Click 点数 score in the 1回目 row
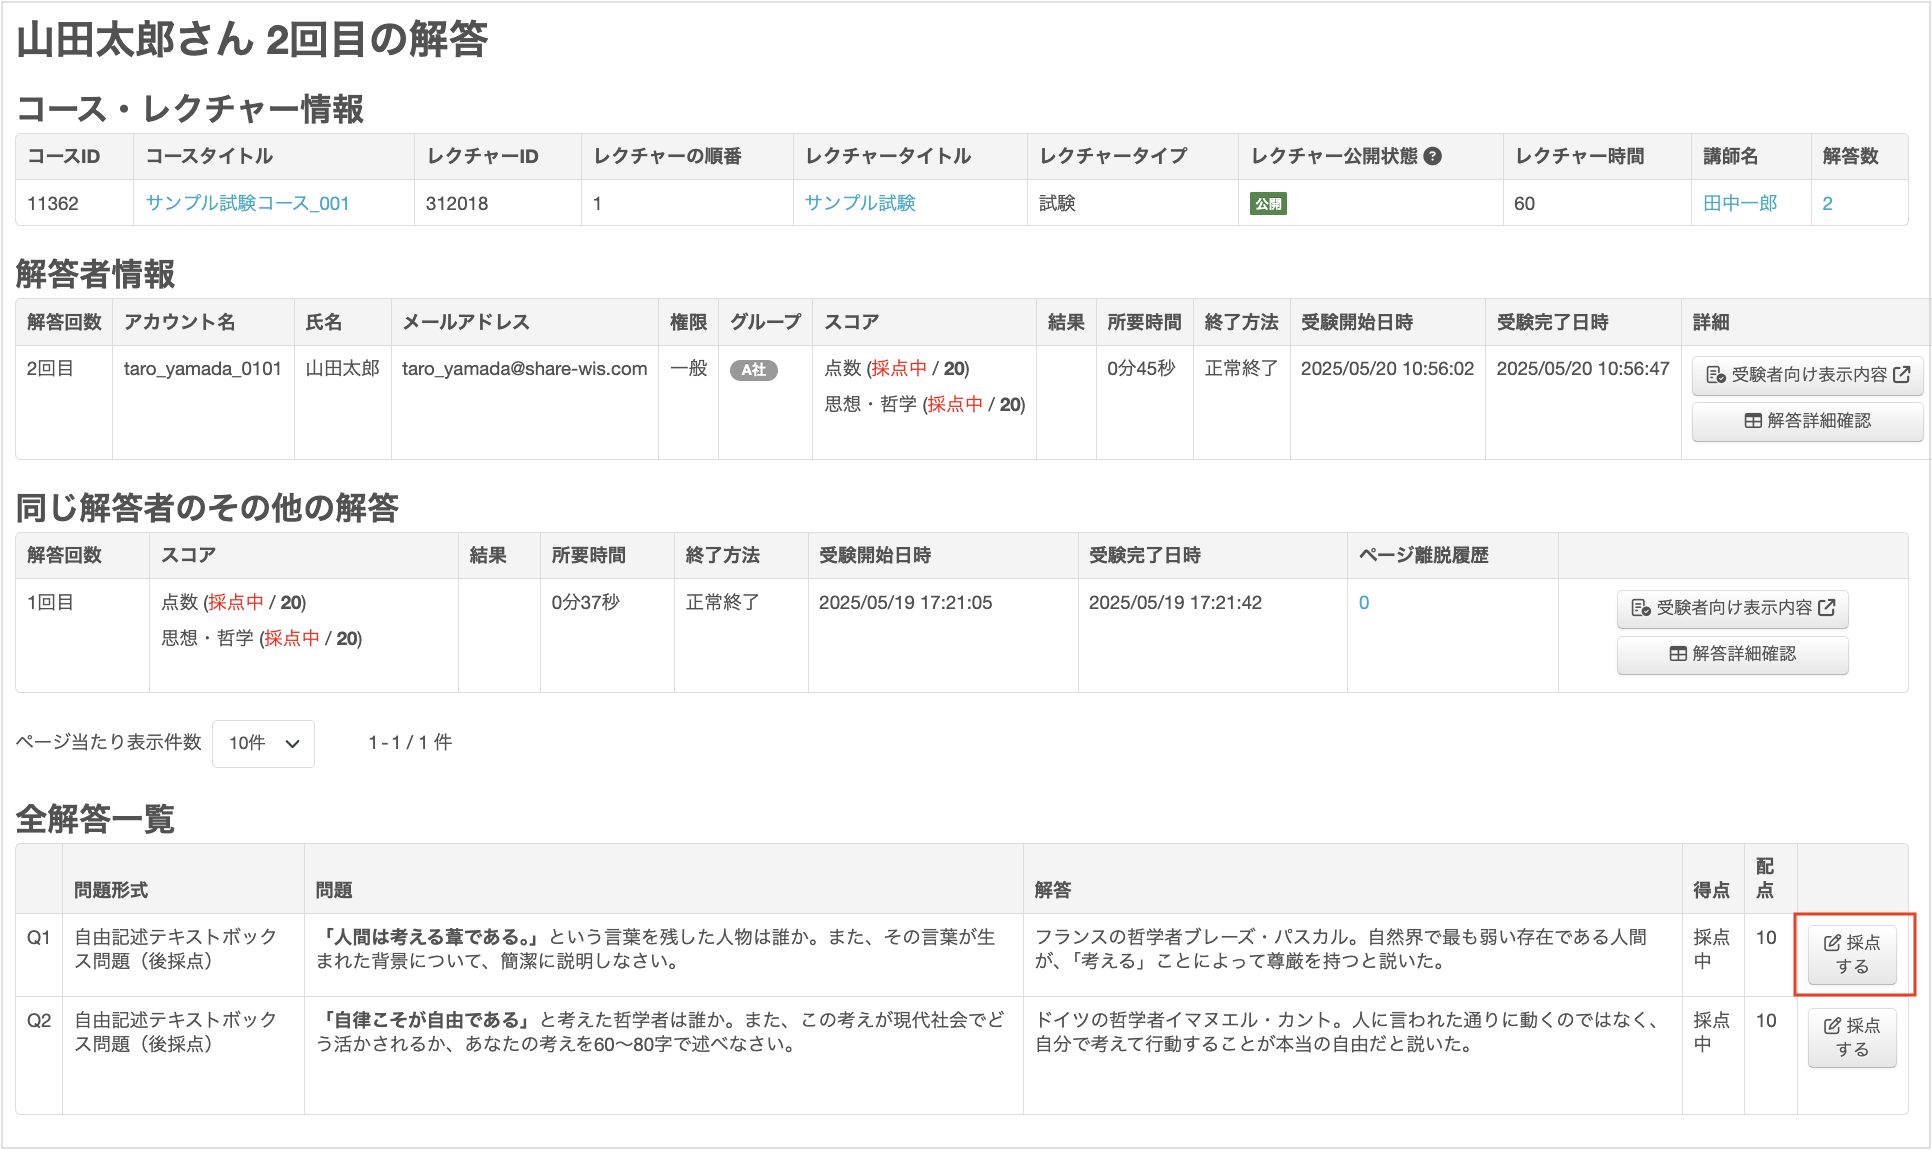The width and height of the screenshot is (1932, 1150). pyautogui.click(x=234, y=603)
